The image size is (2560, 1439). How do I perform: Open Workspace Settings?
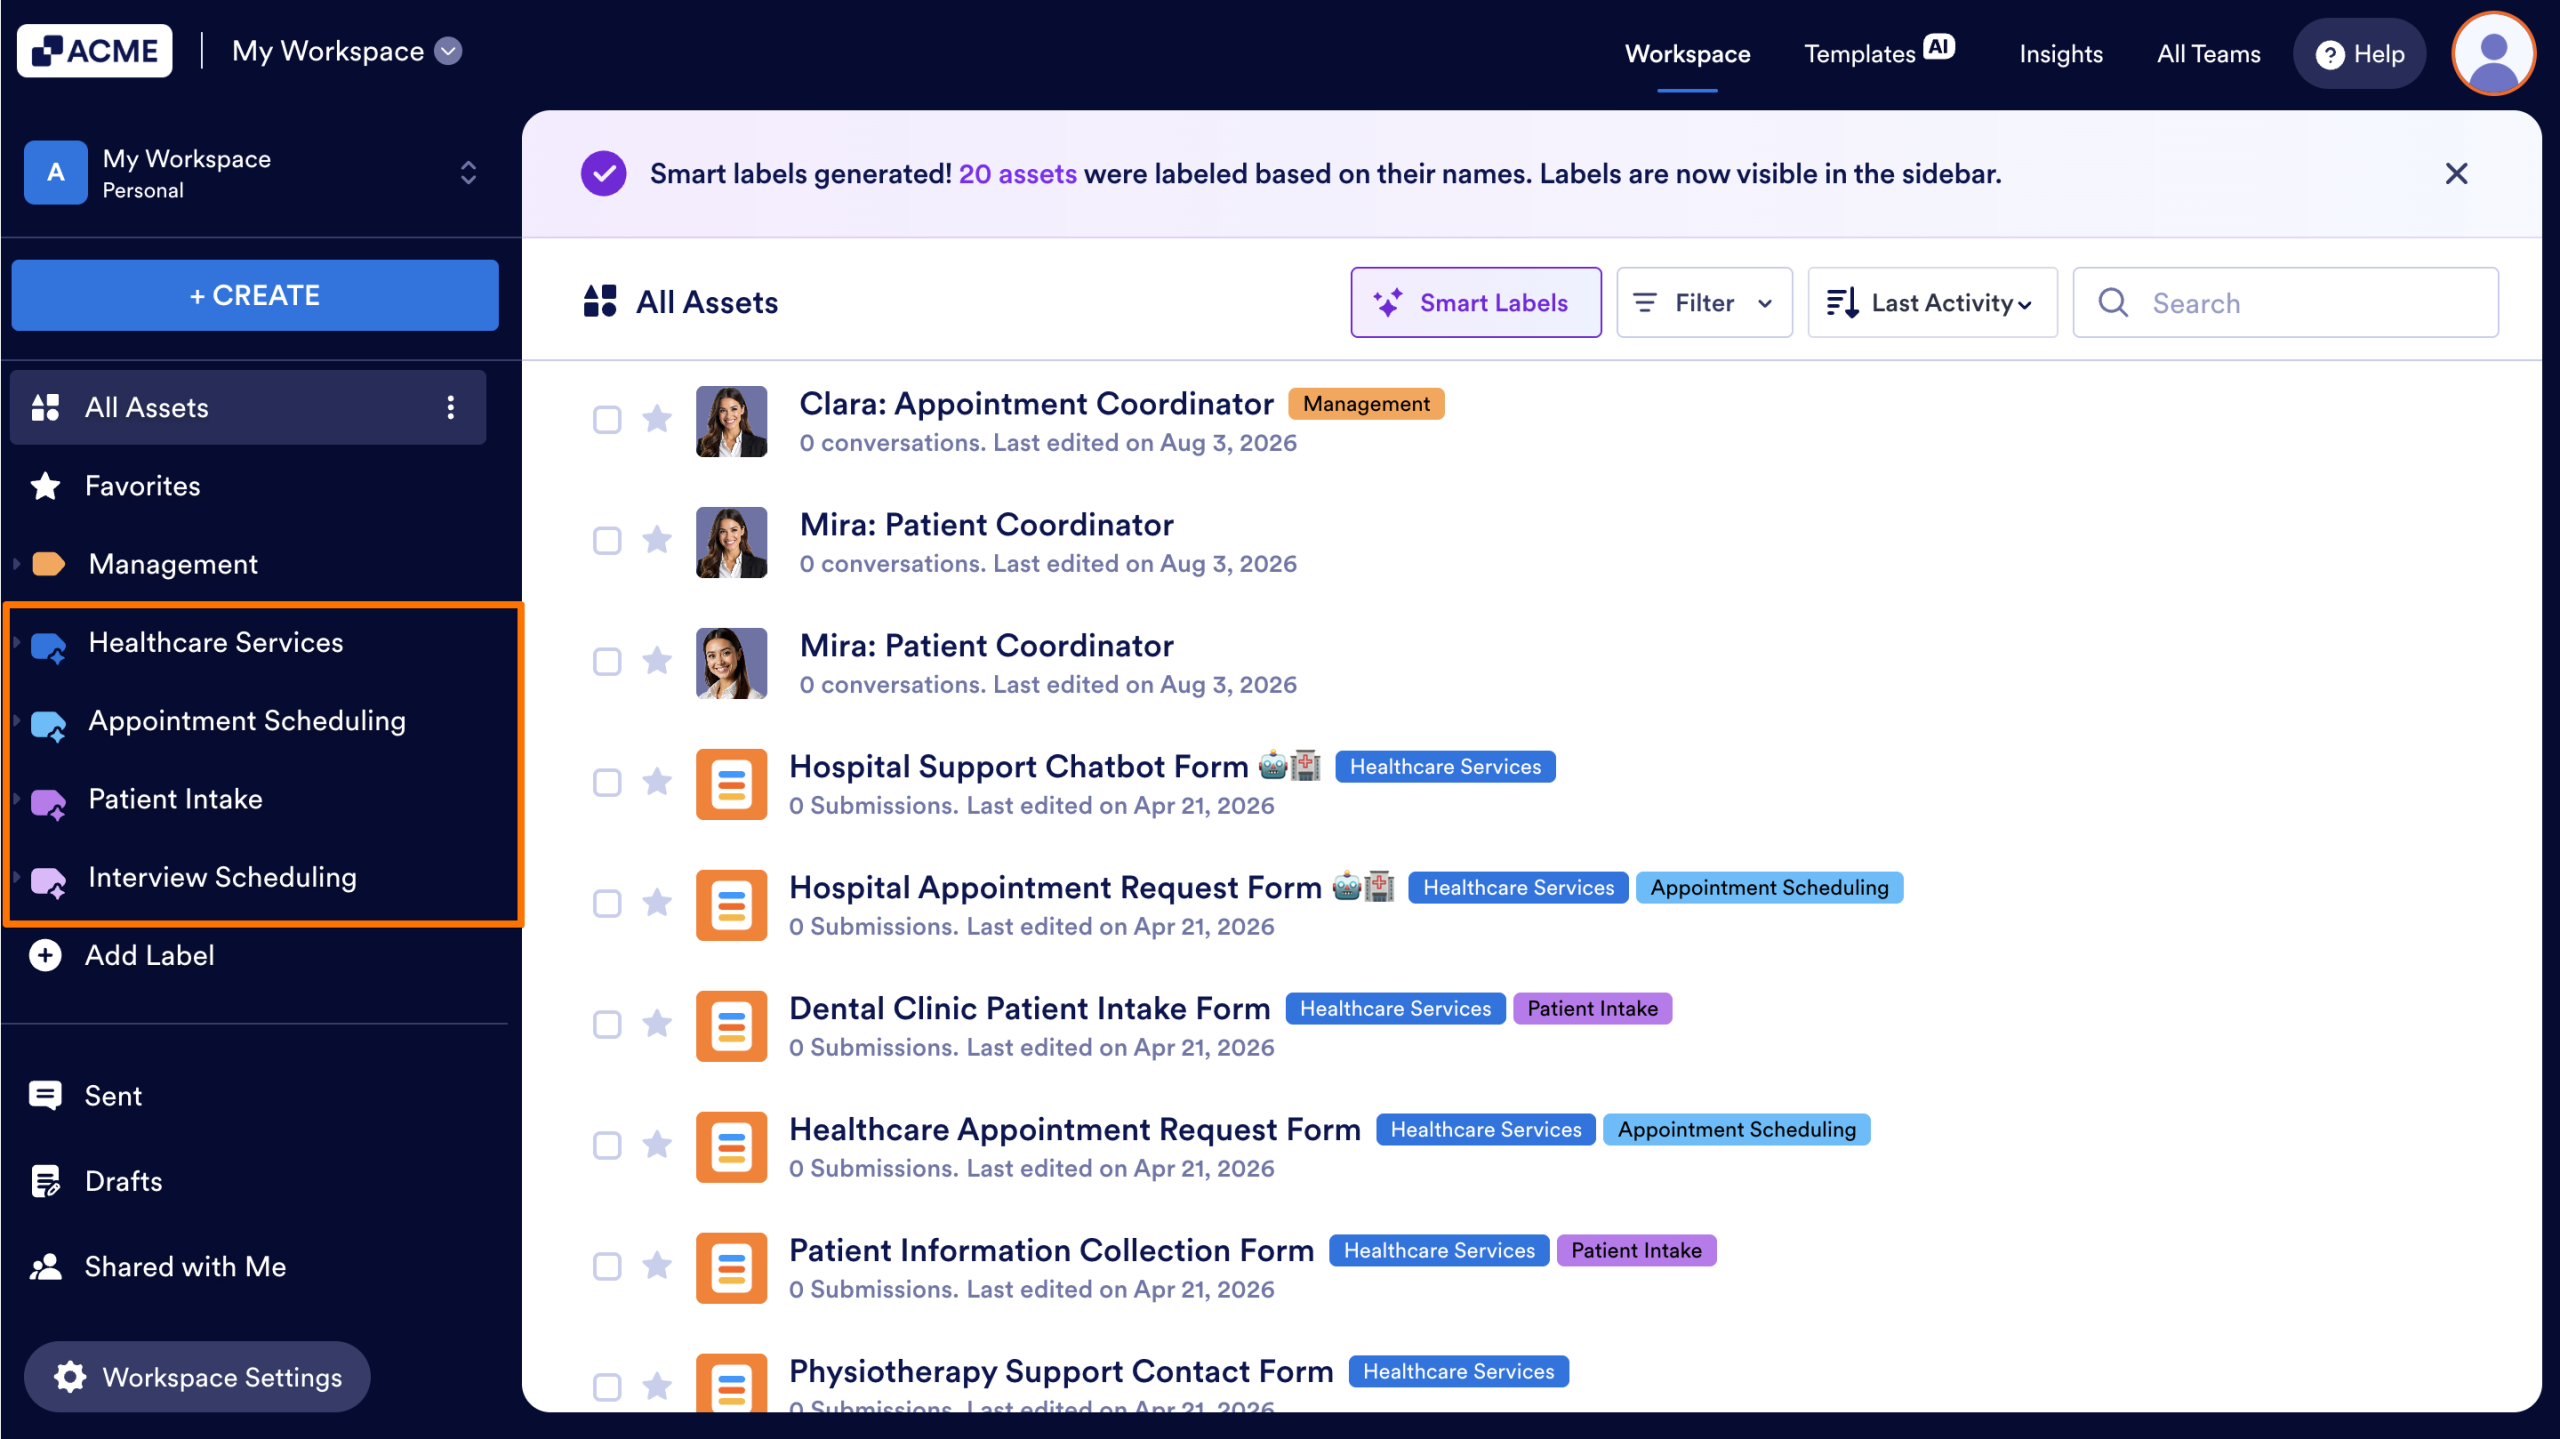(197, 1377)
